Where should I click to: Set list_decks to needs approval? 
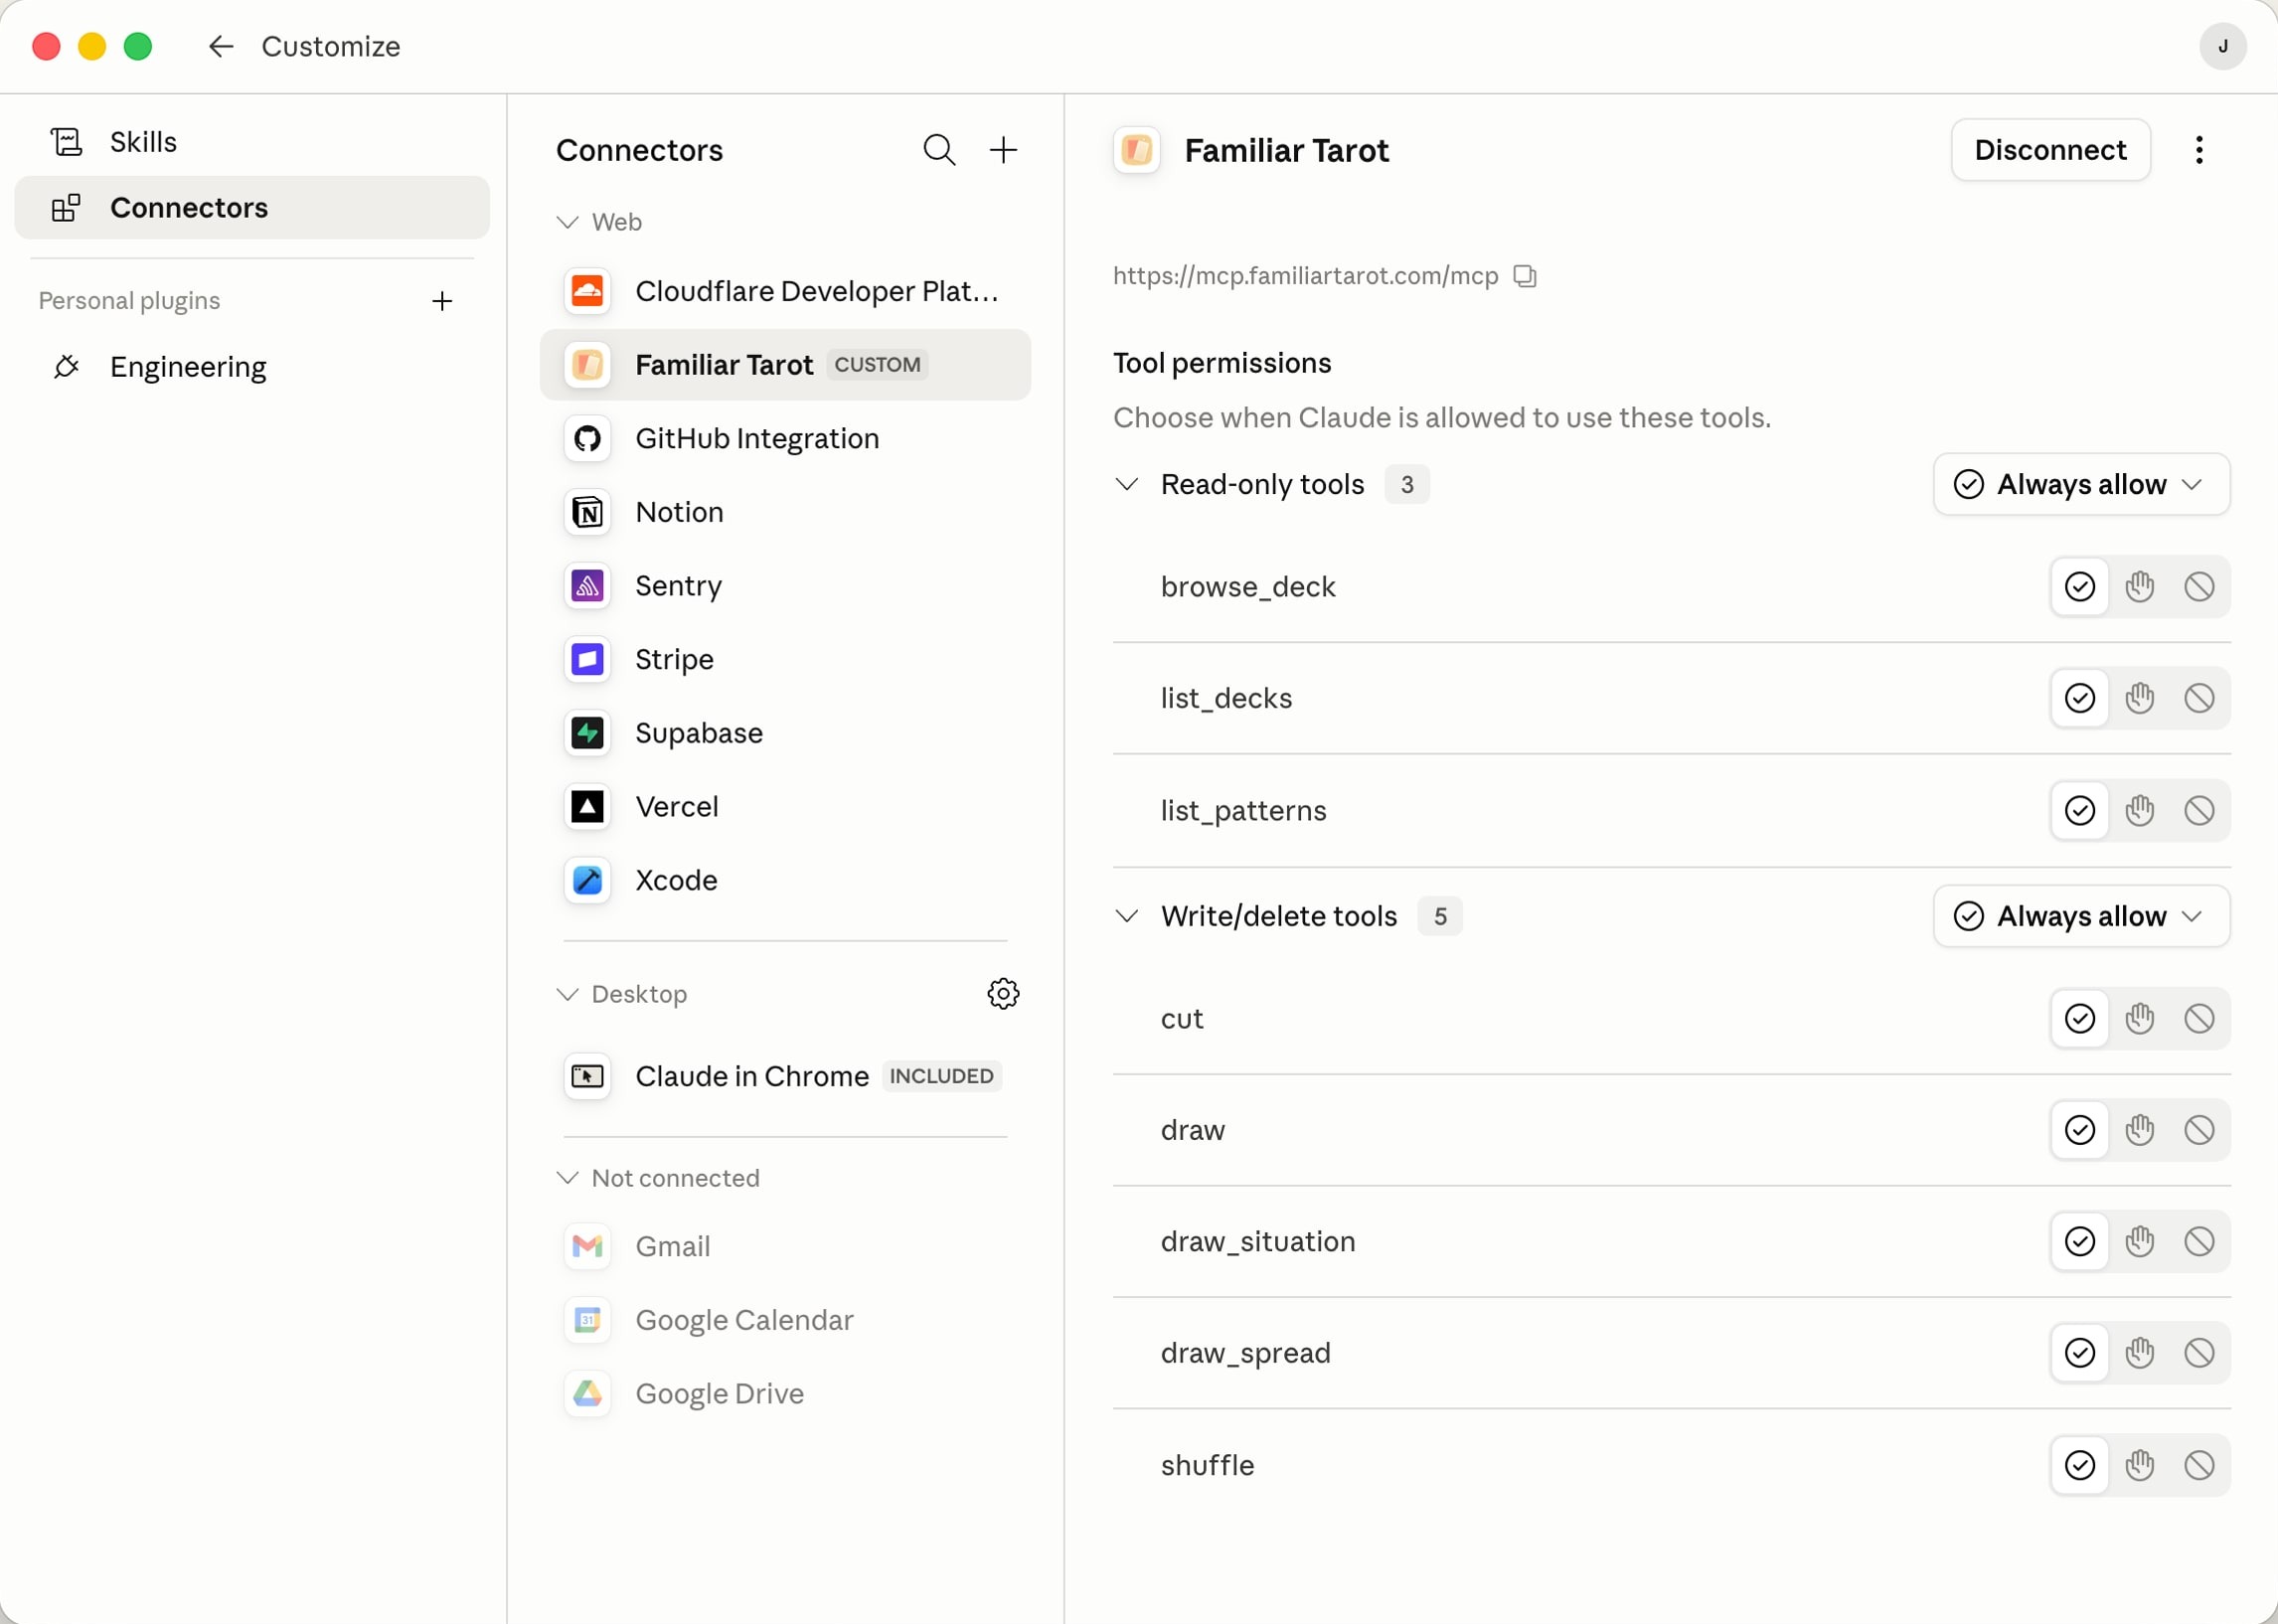2139,698
